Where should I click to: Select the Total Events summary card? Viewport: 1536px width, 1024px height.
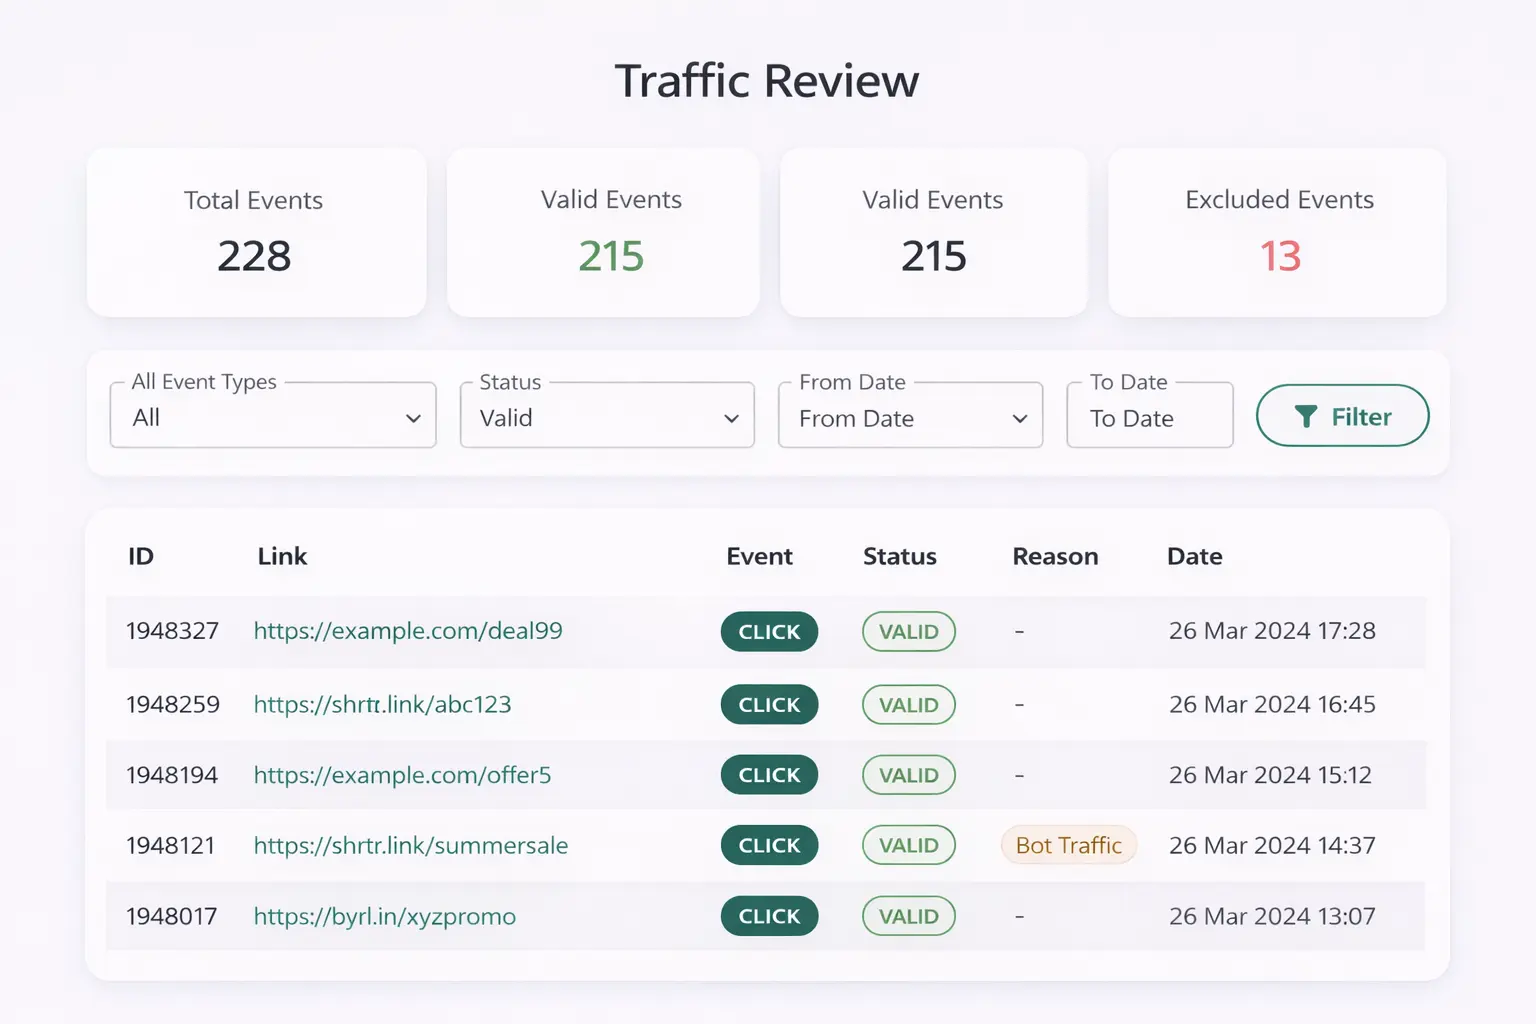tap(256, 232)
